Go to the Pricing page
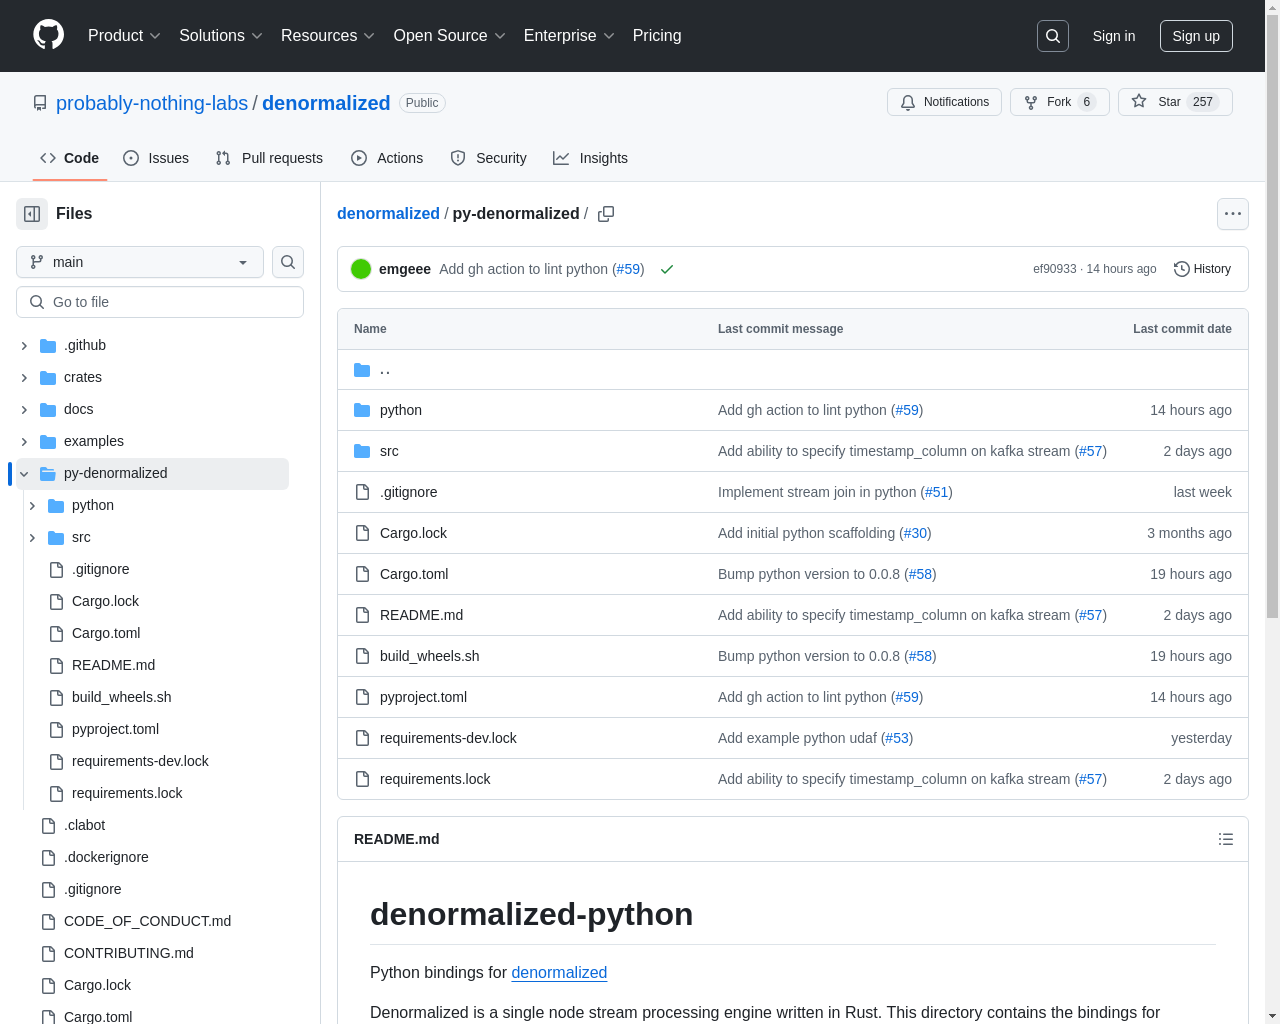This screenshot has width=1280, height=1024. pos(657,36)
